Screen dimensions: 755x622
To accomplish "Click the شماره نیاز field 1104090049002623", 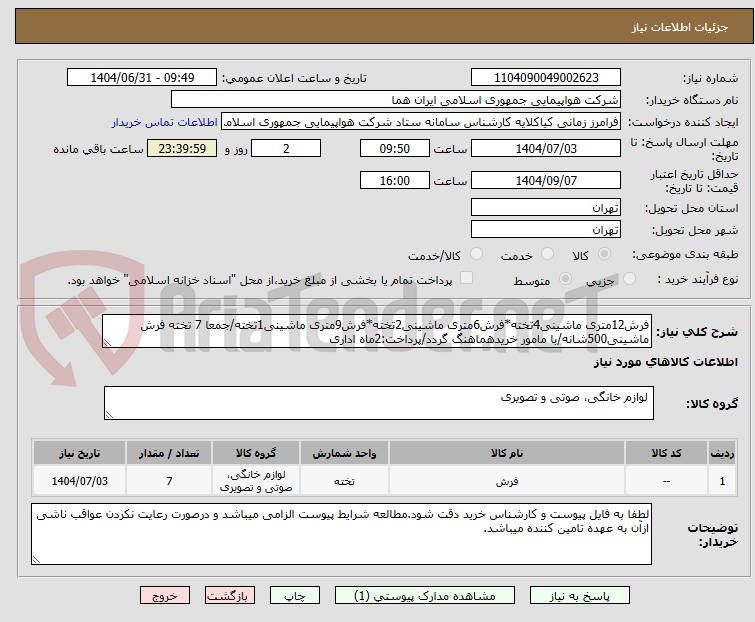I will point(546,78).
